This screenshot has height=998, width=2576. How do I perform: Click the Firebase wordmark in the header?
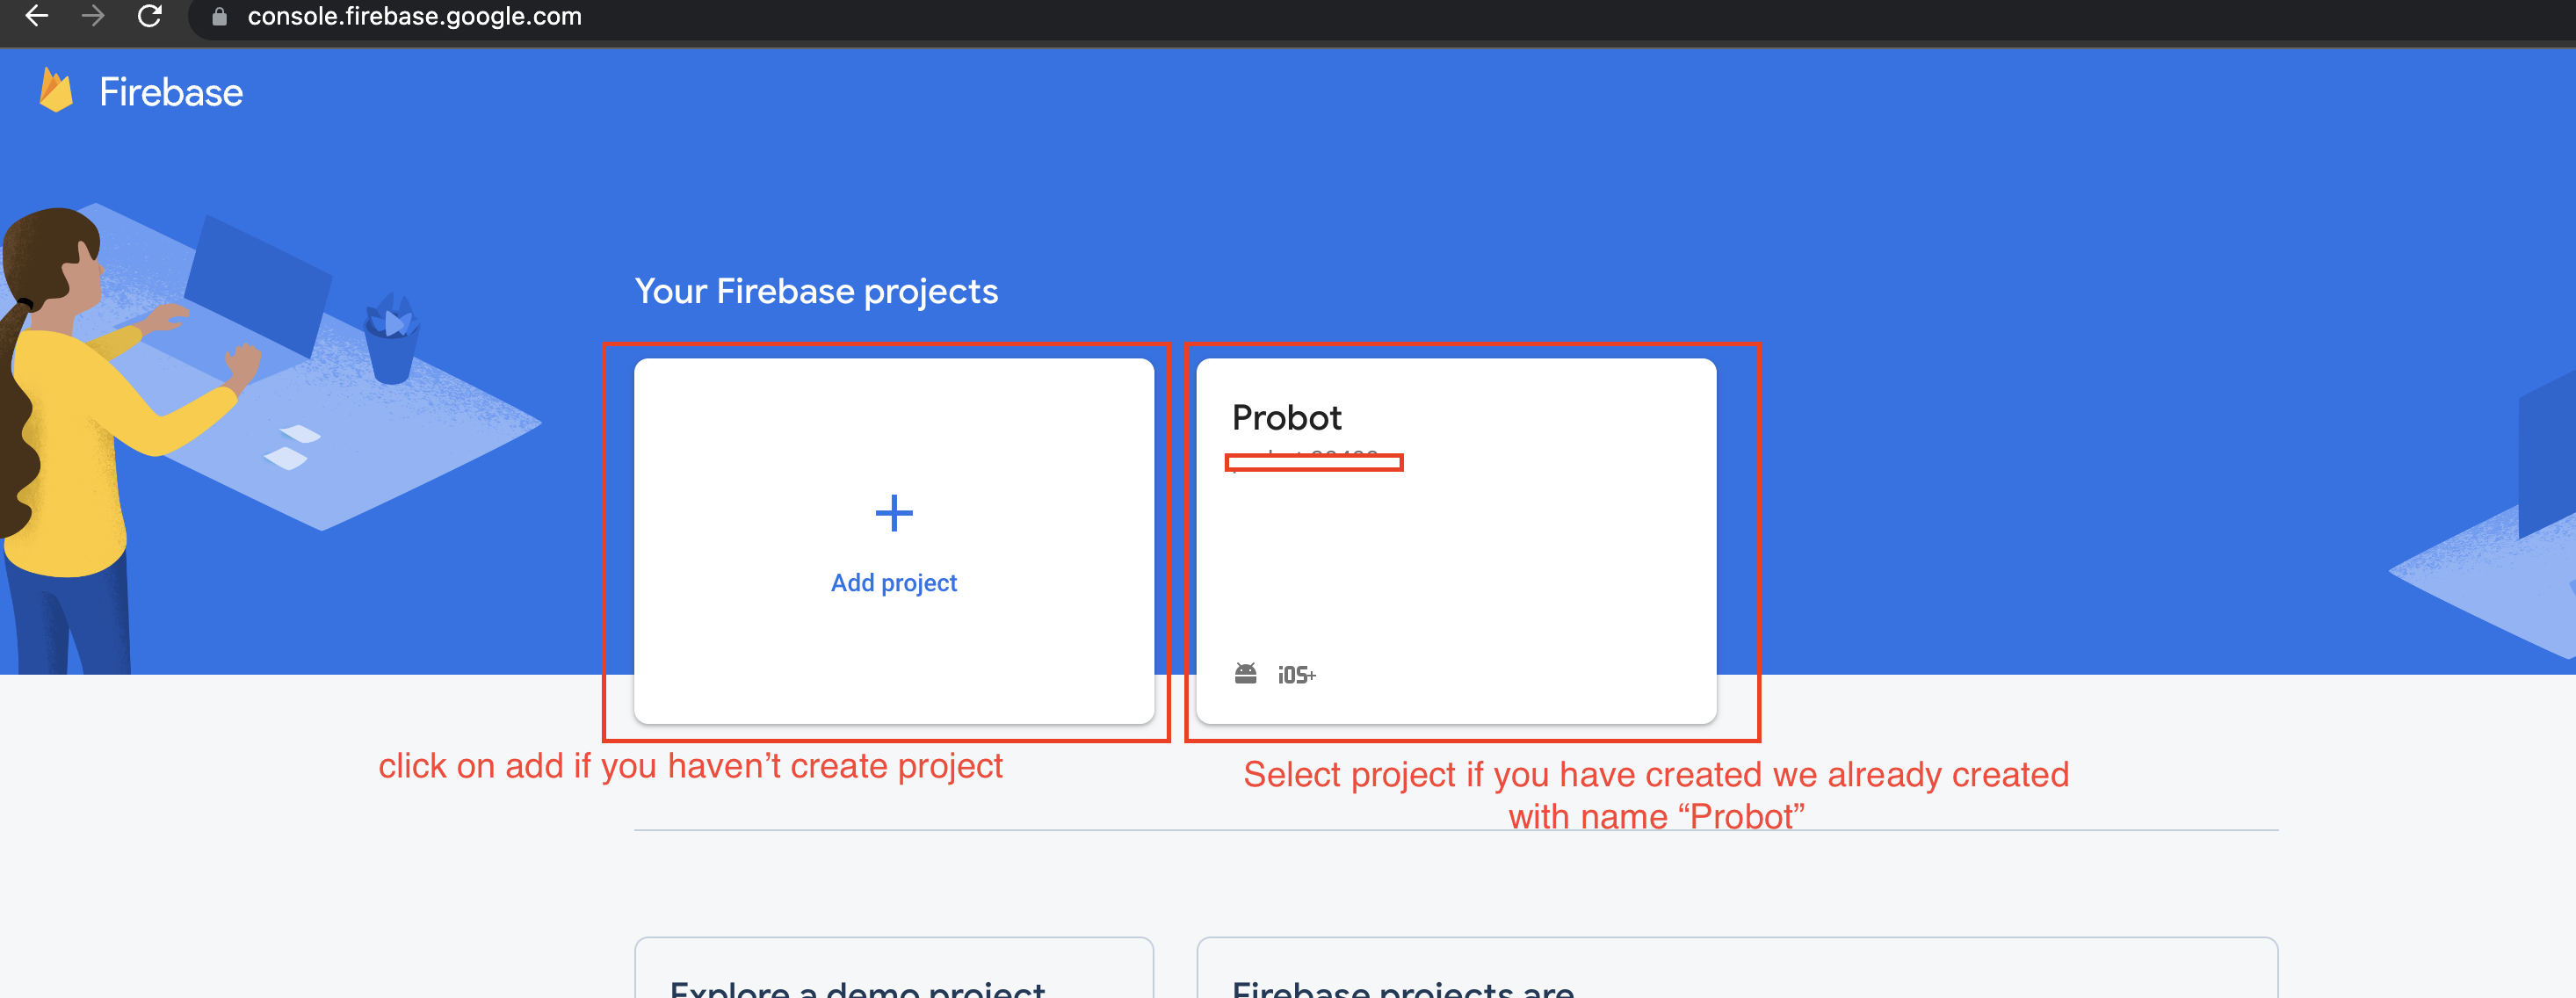coord(171,93)
